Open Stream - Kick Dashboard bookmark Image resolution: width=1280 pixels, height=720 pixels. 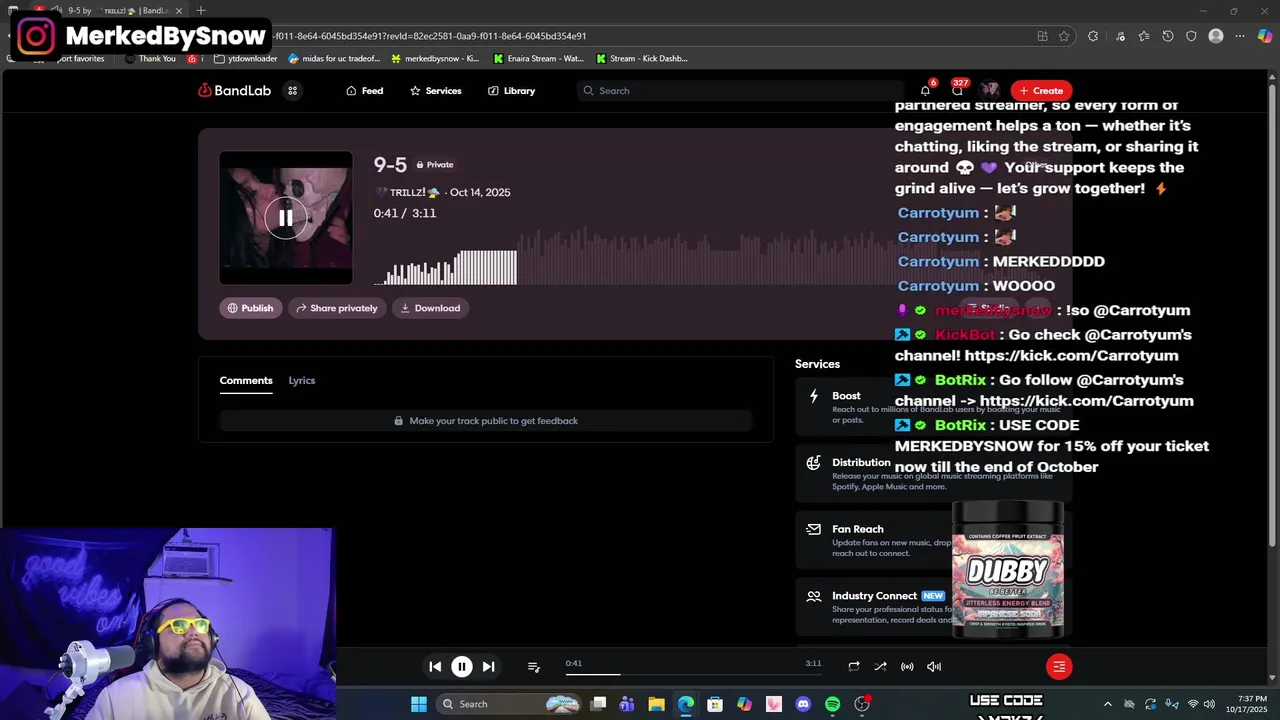click(642, 59)
